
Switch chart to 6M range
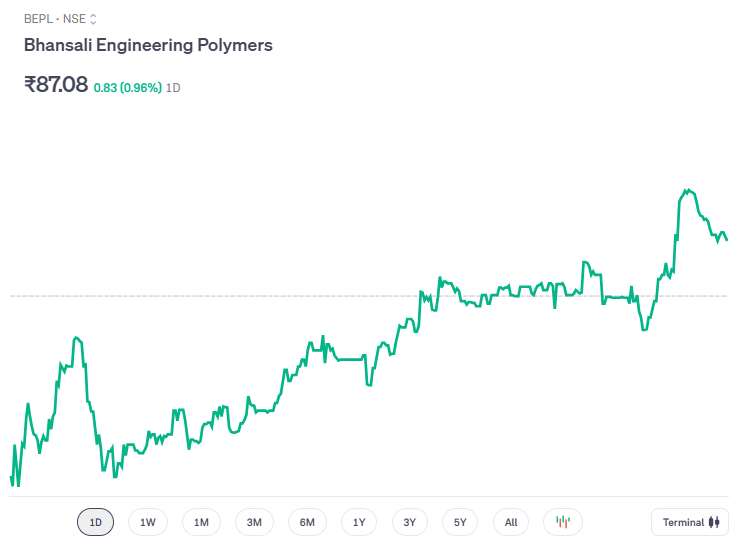point(307,522)
